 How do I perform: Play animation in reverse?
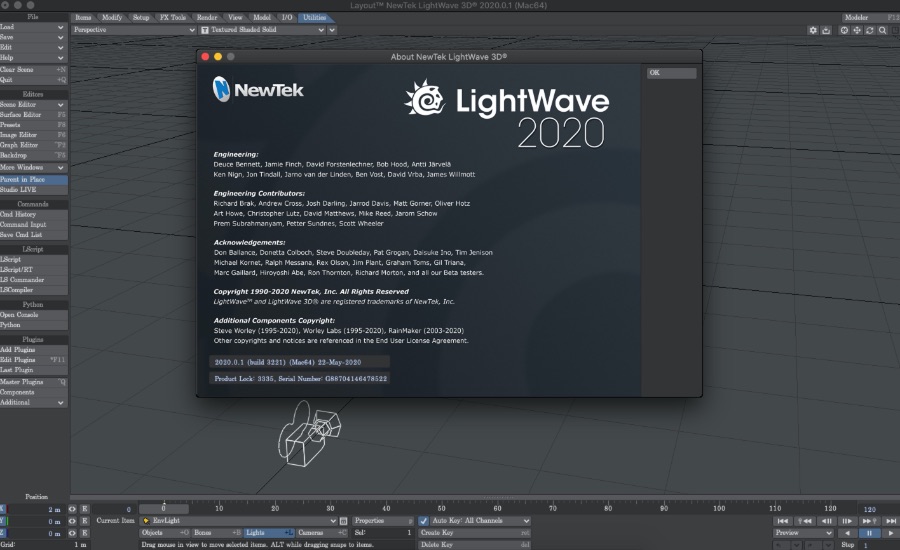(847, 533)
